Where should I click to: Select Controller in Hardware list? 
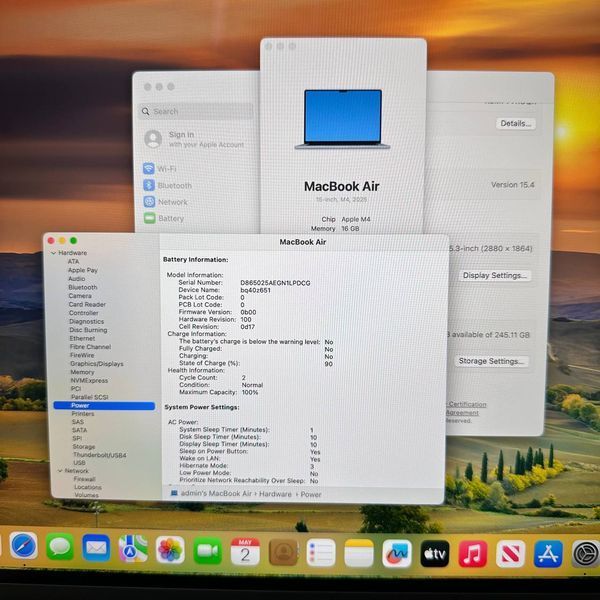click(83, 313)
